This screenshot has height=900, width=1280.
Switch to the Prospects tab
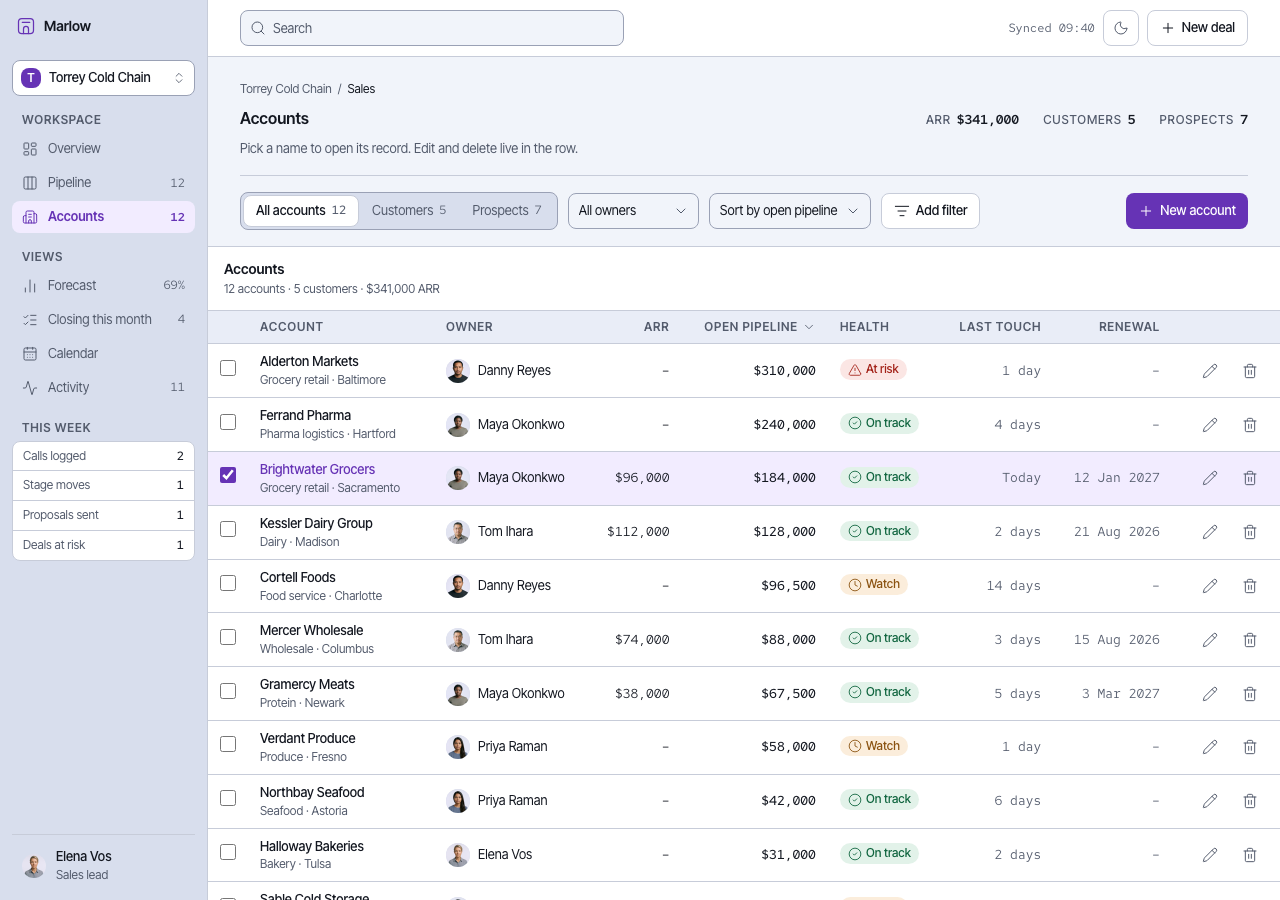click(x=507, y=211)
